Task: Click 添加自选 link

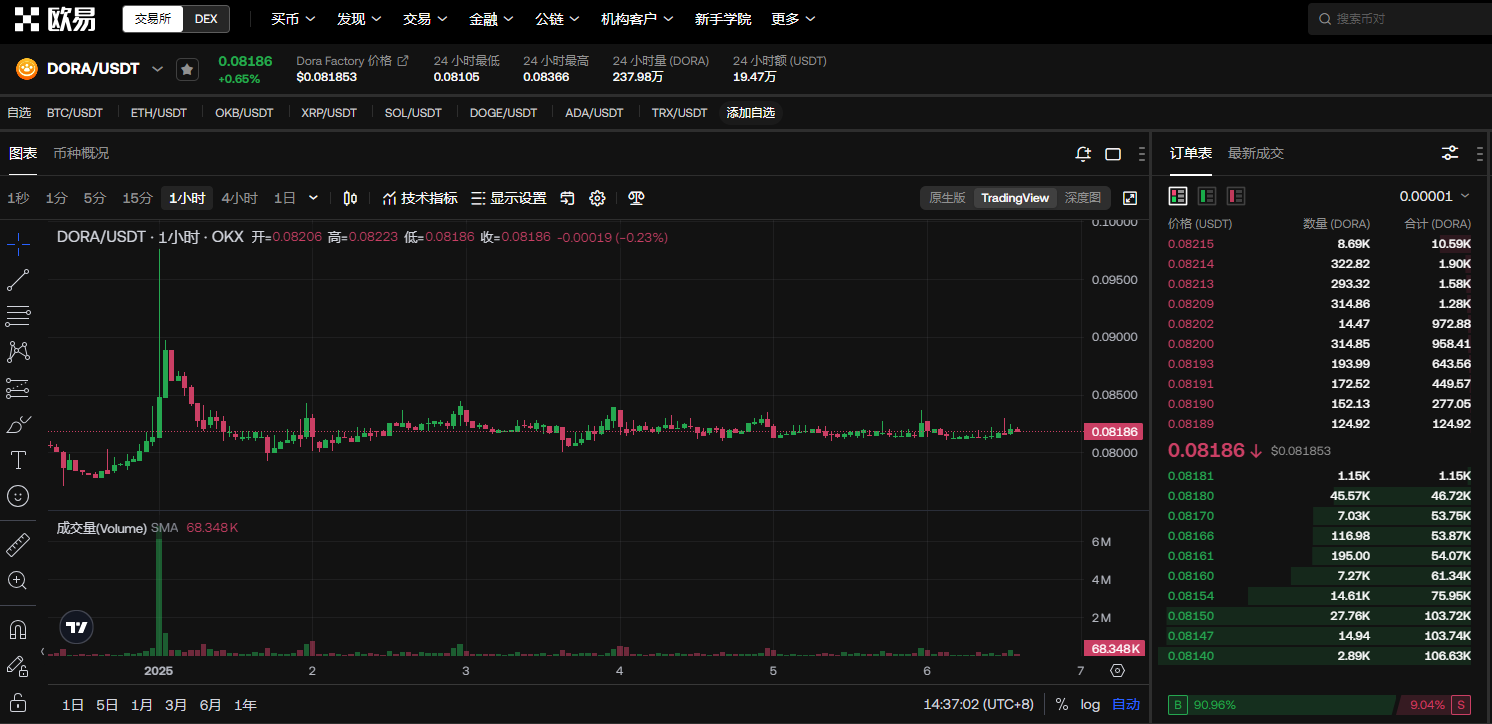Action: (750, 113)
